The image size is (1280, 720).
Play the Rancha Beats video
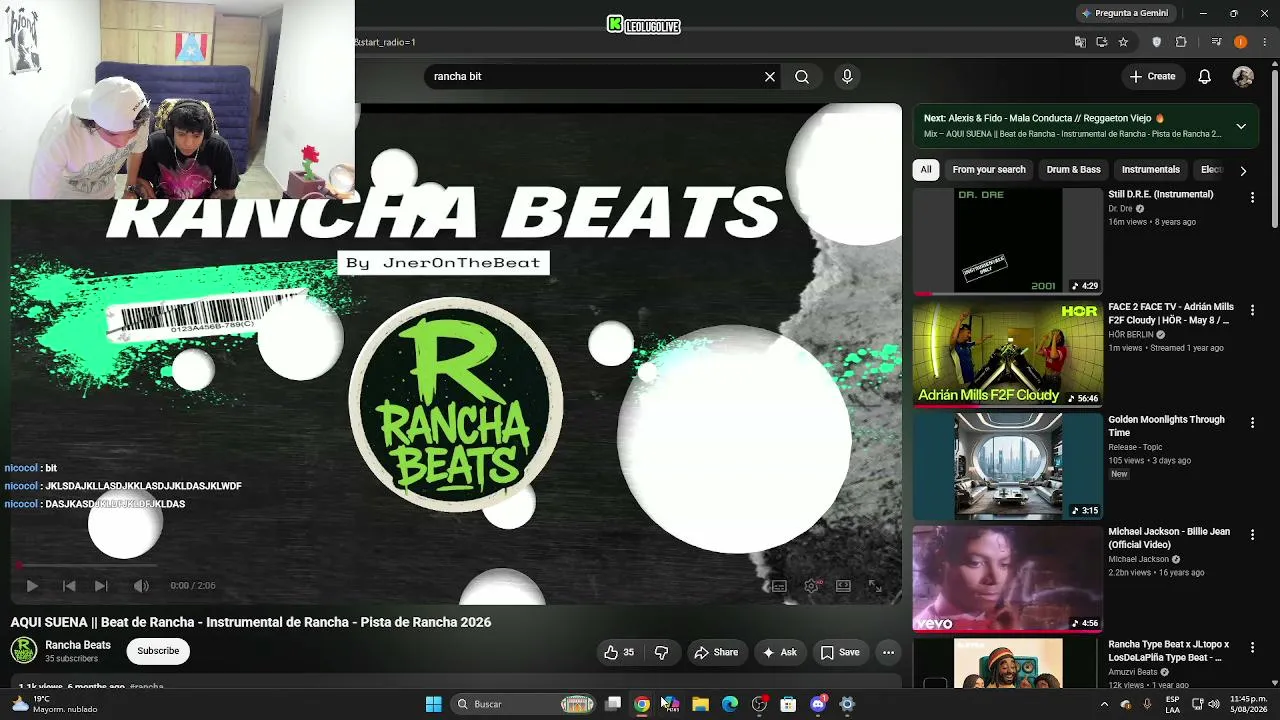click(31, 586)
